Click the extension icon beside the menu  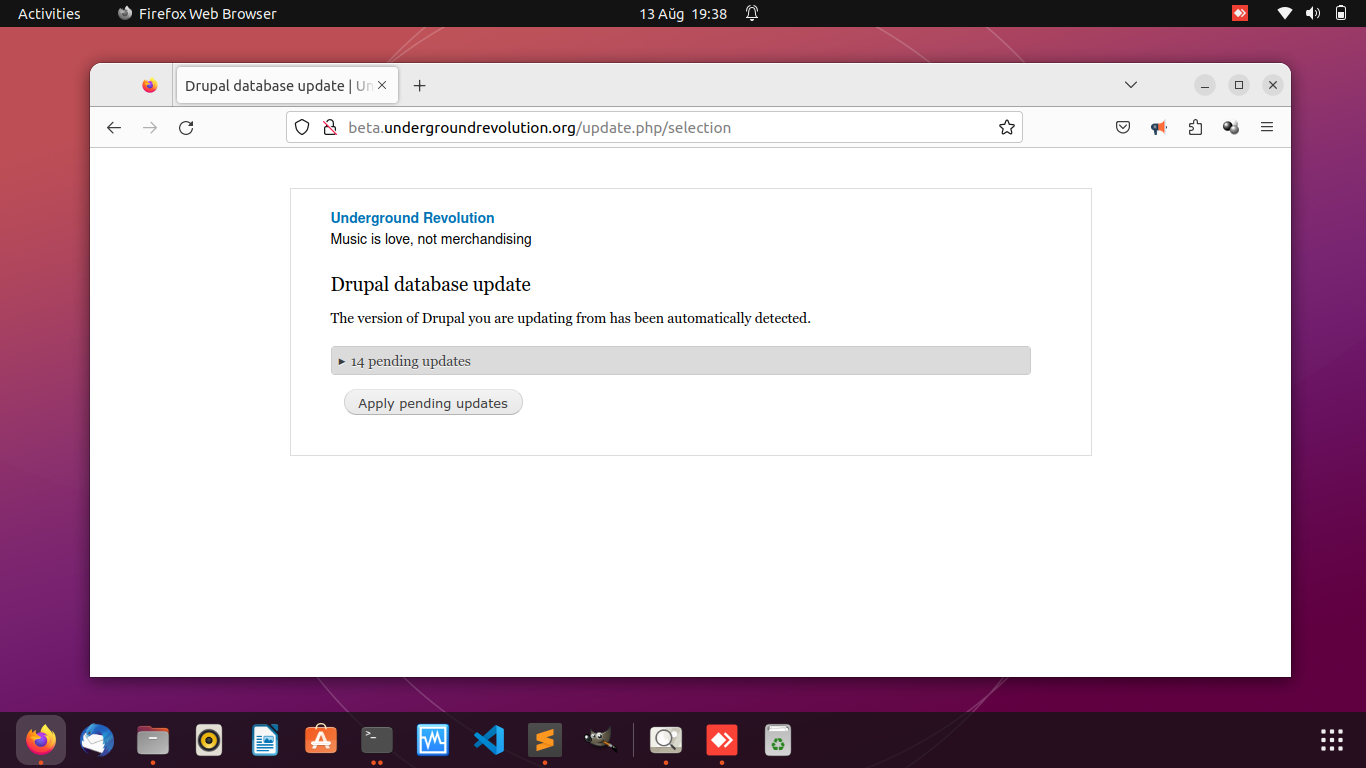pyautogui.click(x=1231, y=128)
